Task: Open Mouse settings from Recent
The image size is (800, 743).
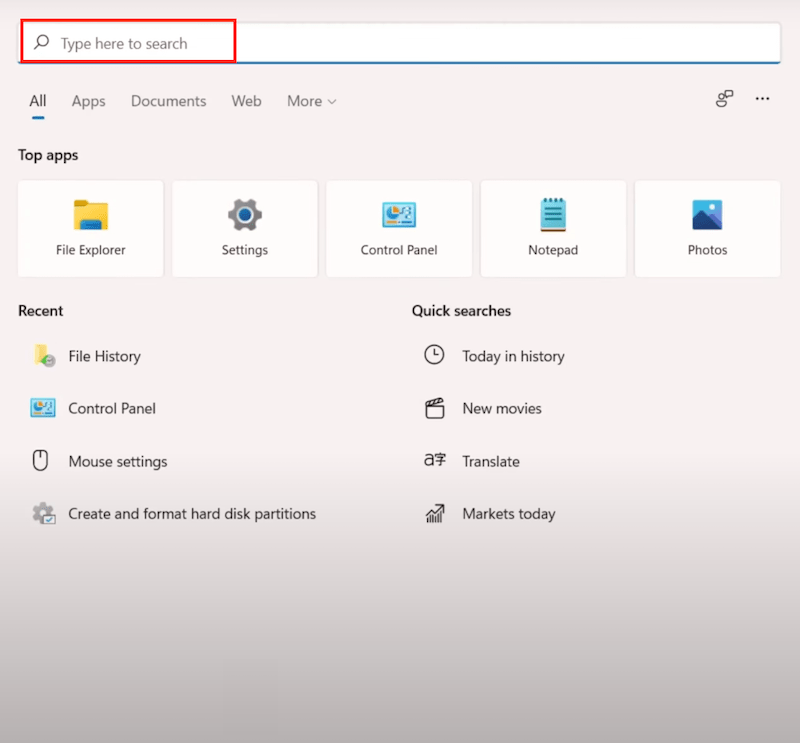Action: (118, 461)
